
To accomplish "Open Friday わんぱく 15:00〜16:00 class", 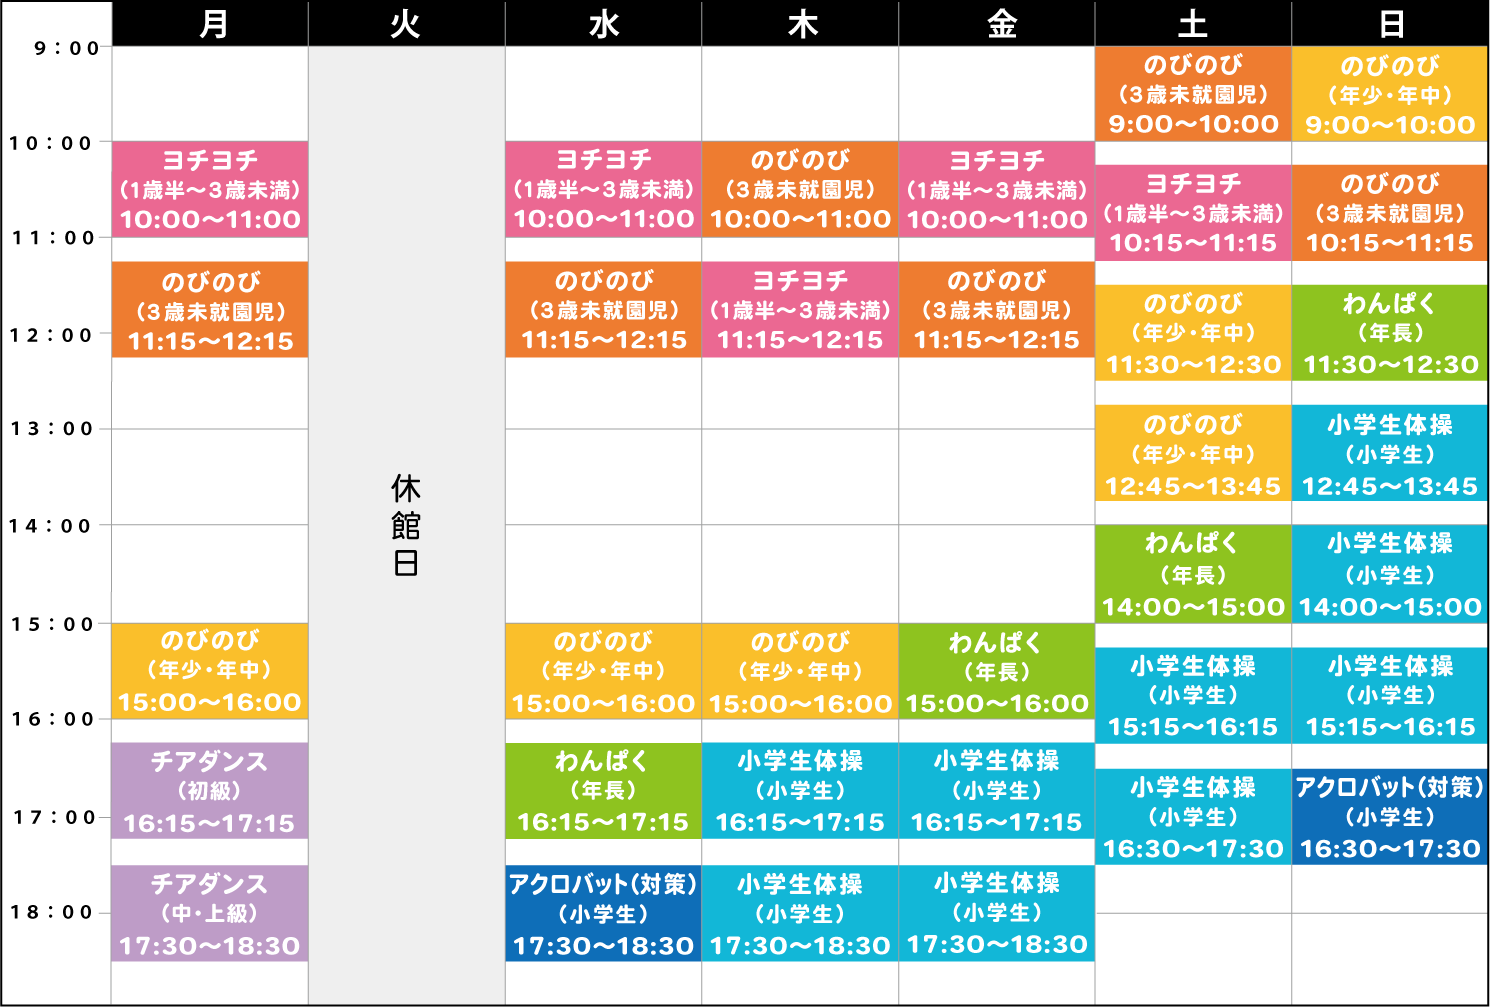I will click(x=997, y=671).
